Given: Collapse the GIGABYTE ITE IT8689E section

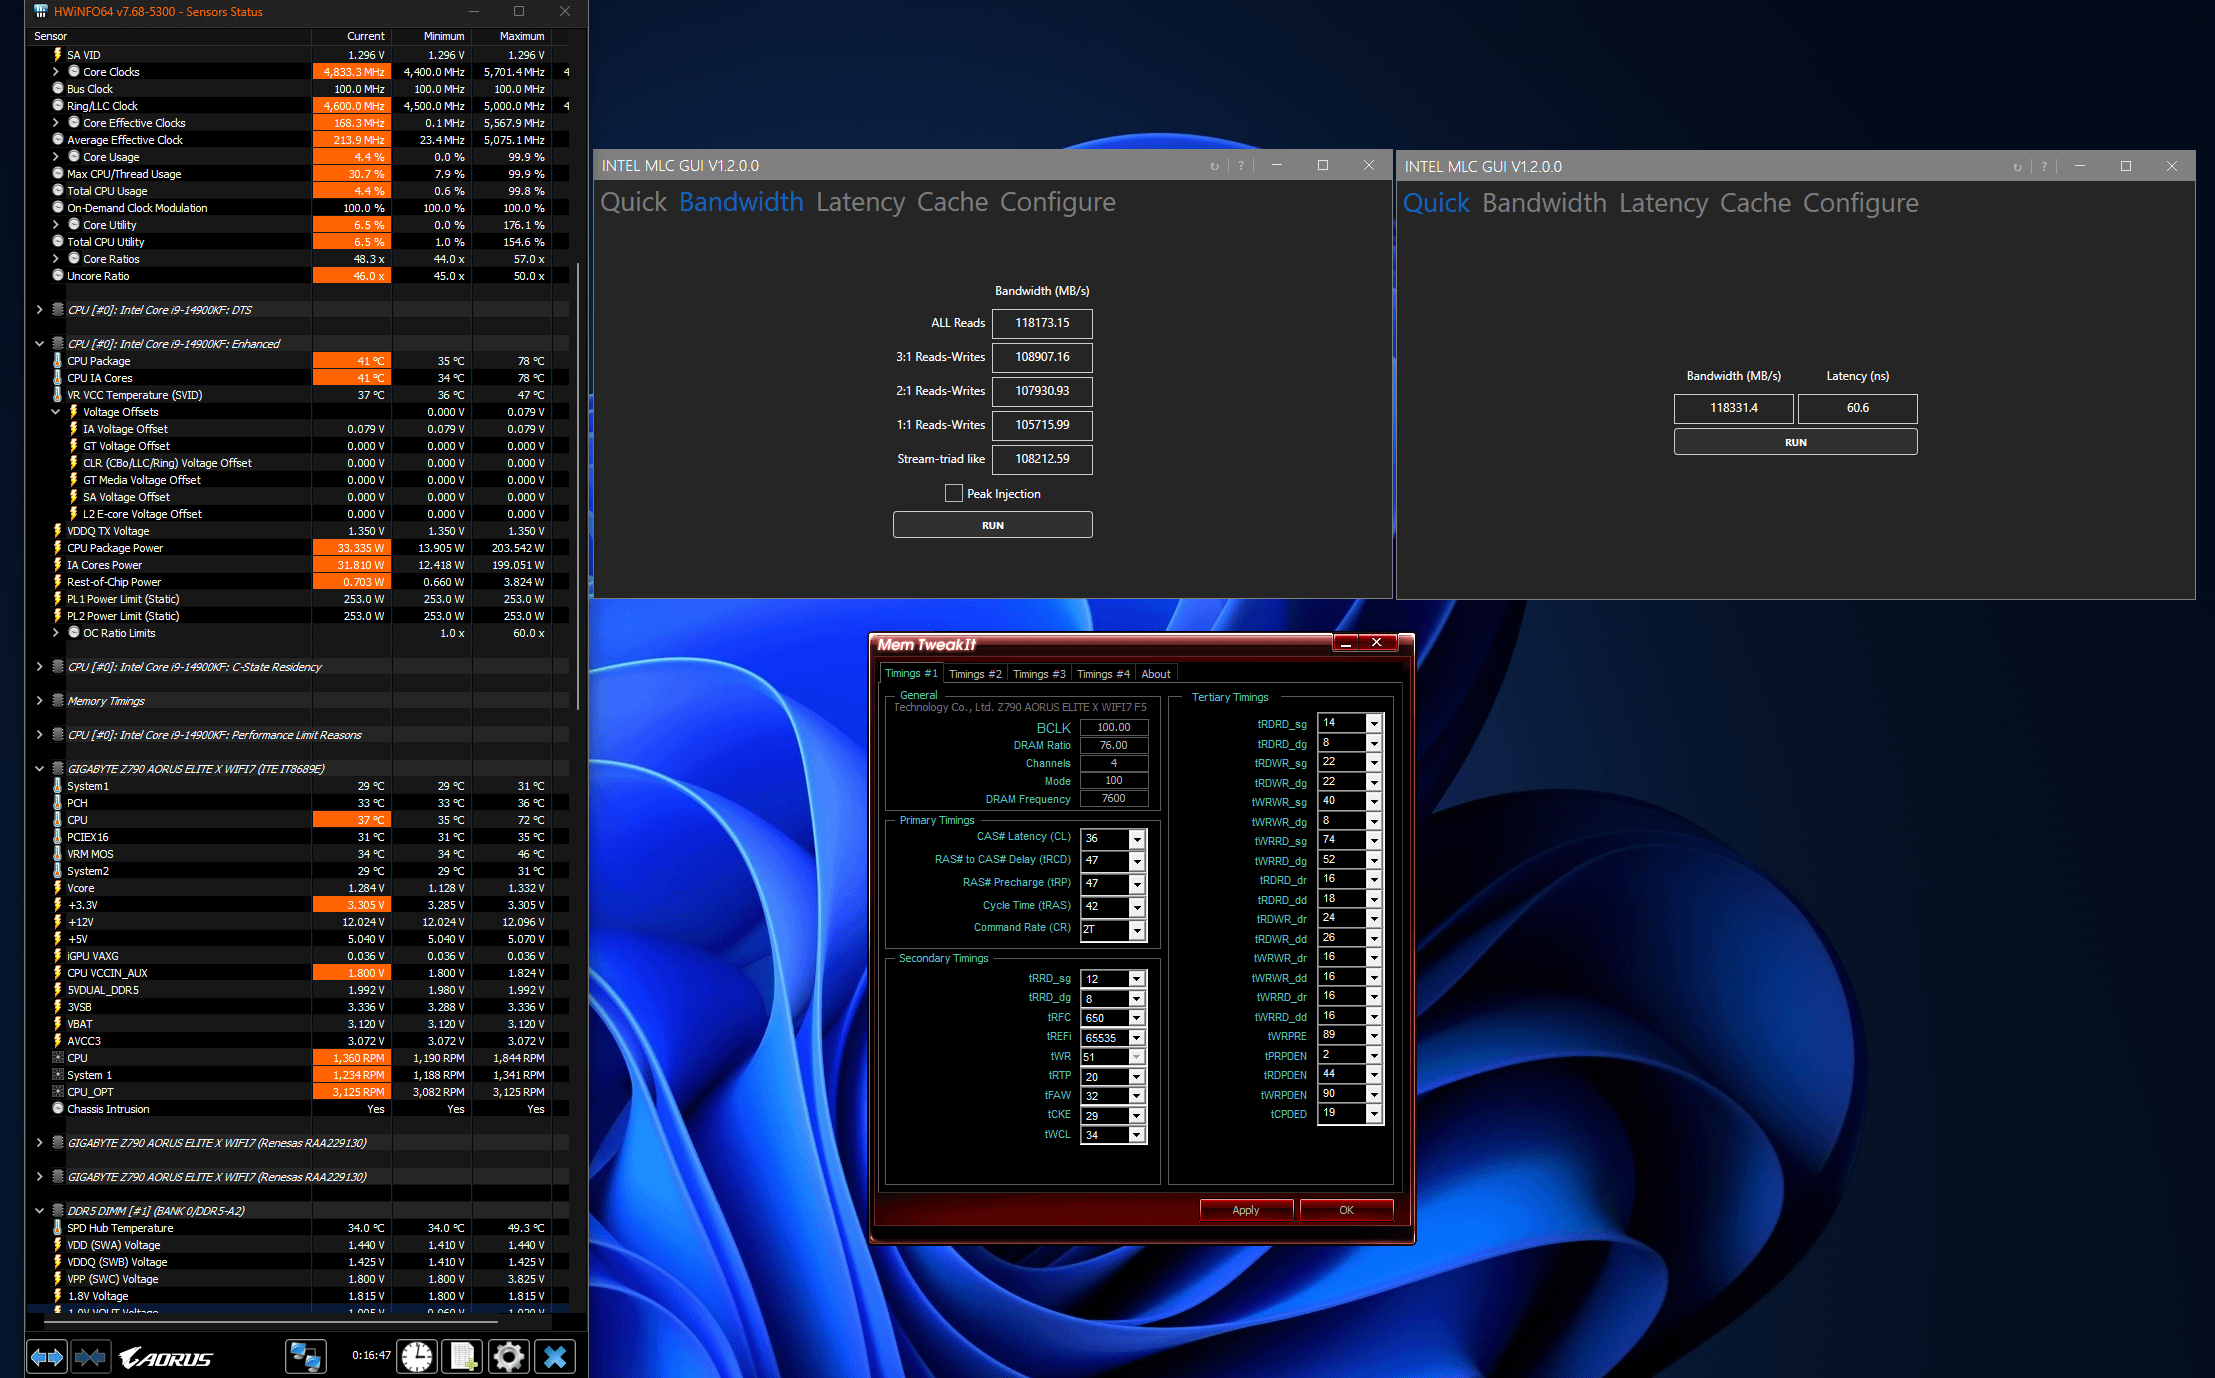Looking at the screenshot, I should 40,769.
